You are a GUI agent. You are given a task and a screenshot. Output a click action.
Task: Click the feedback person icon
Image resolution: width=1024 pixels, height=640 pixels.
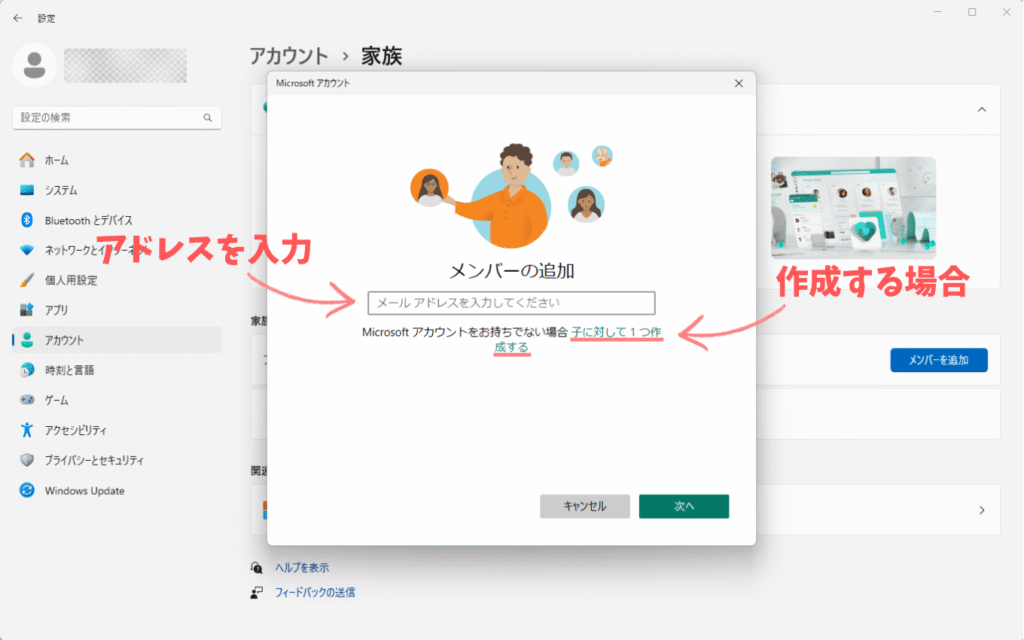(x=257, y=592)
